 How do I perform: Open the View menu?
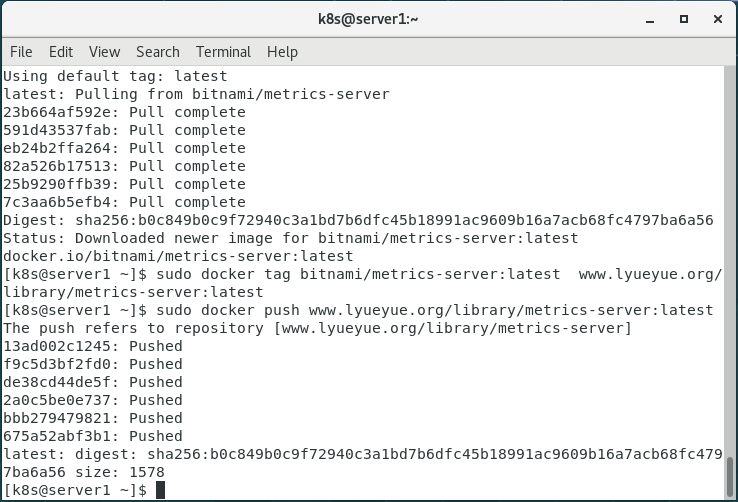104,52
